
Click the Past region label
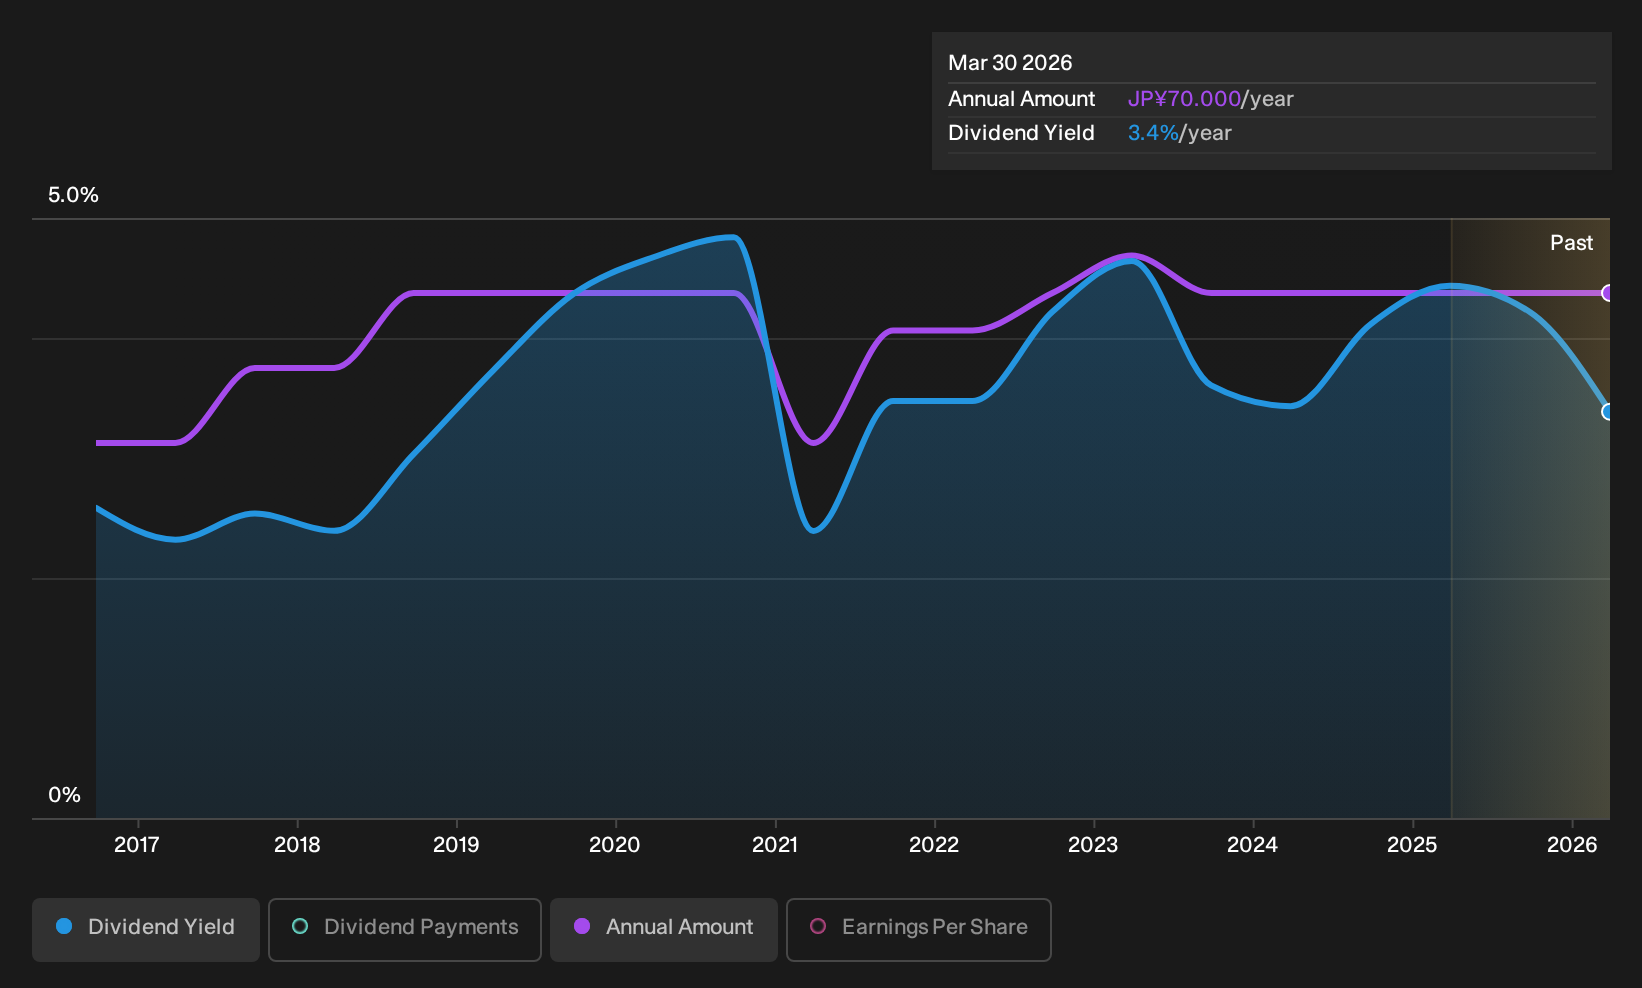1572,243
